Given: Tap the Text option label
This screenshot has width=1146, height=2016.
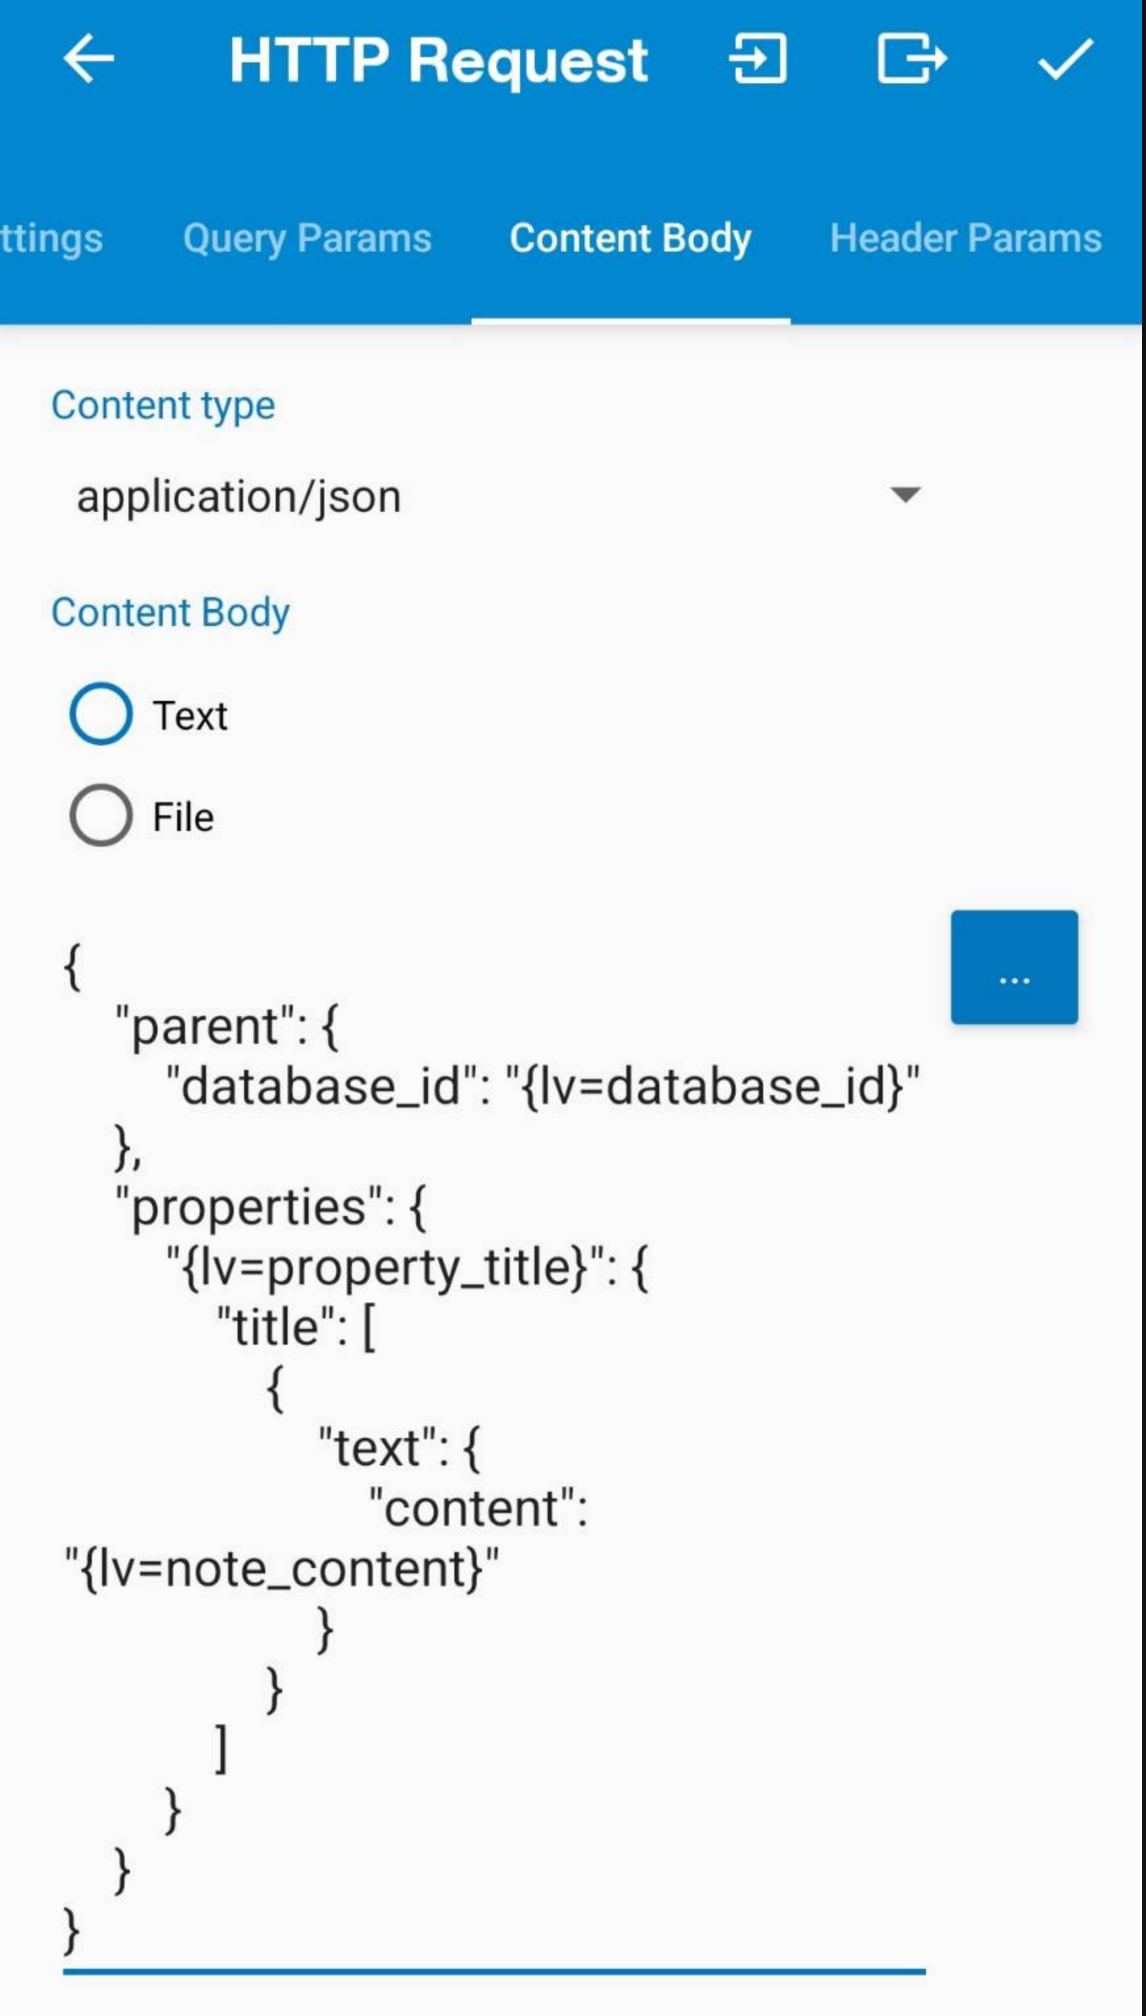Looking at the screenshot, I should coord(190,716).
